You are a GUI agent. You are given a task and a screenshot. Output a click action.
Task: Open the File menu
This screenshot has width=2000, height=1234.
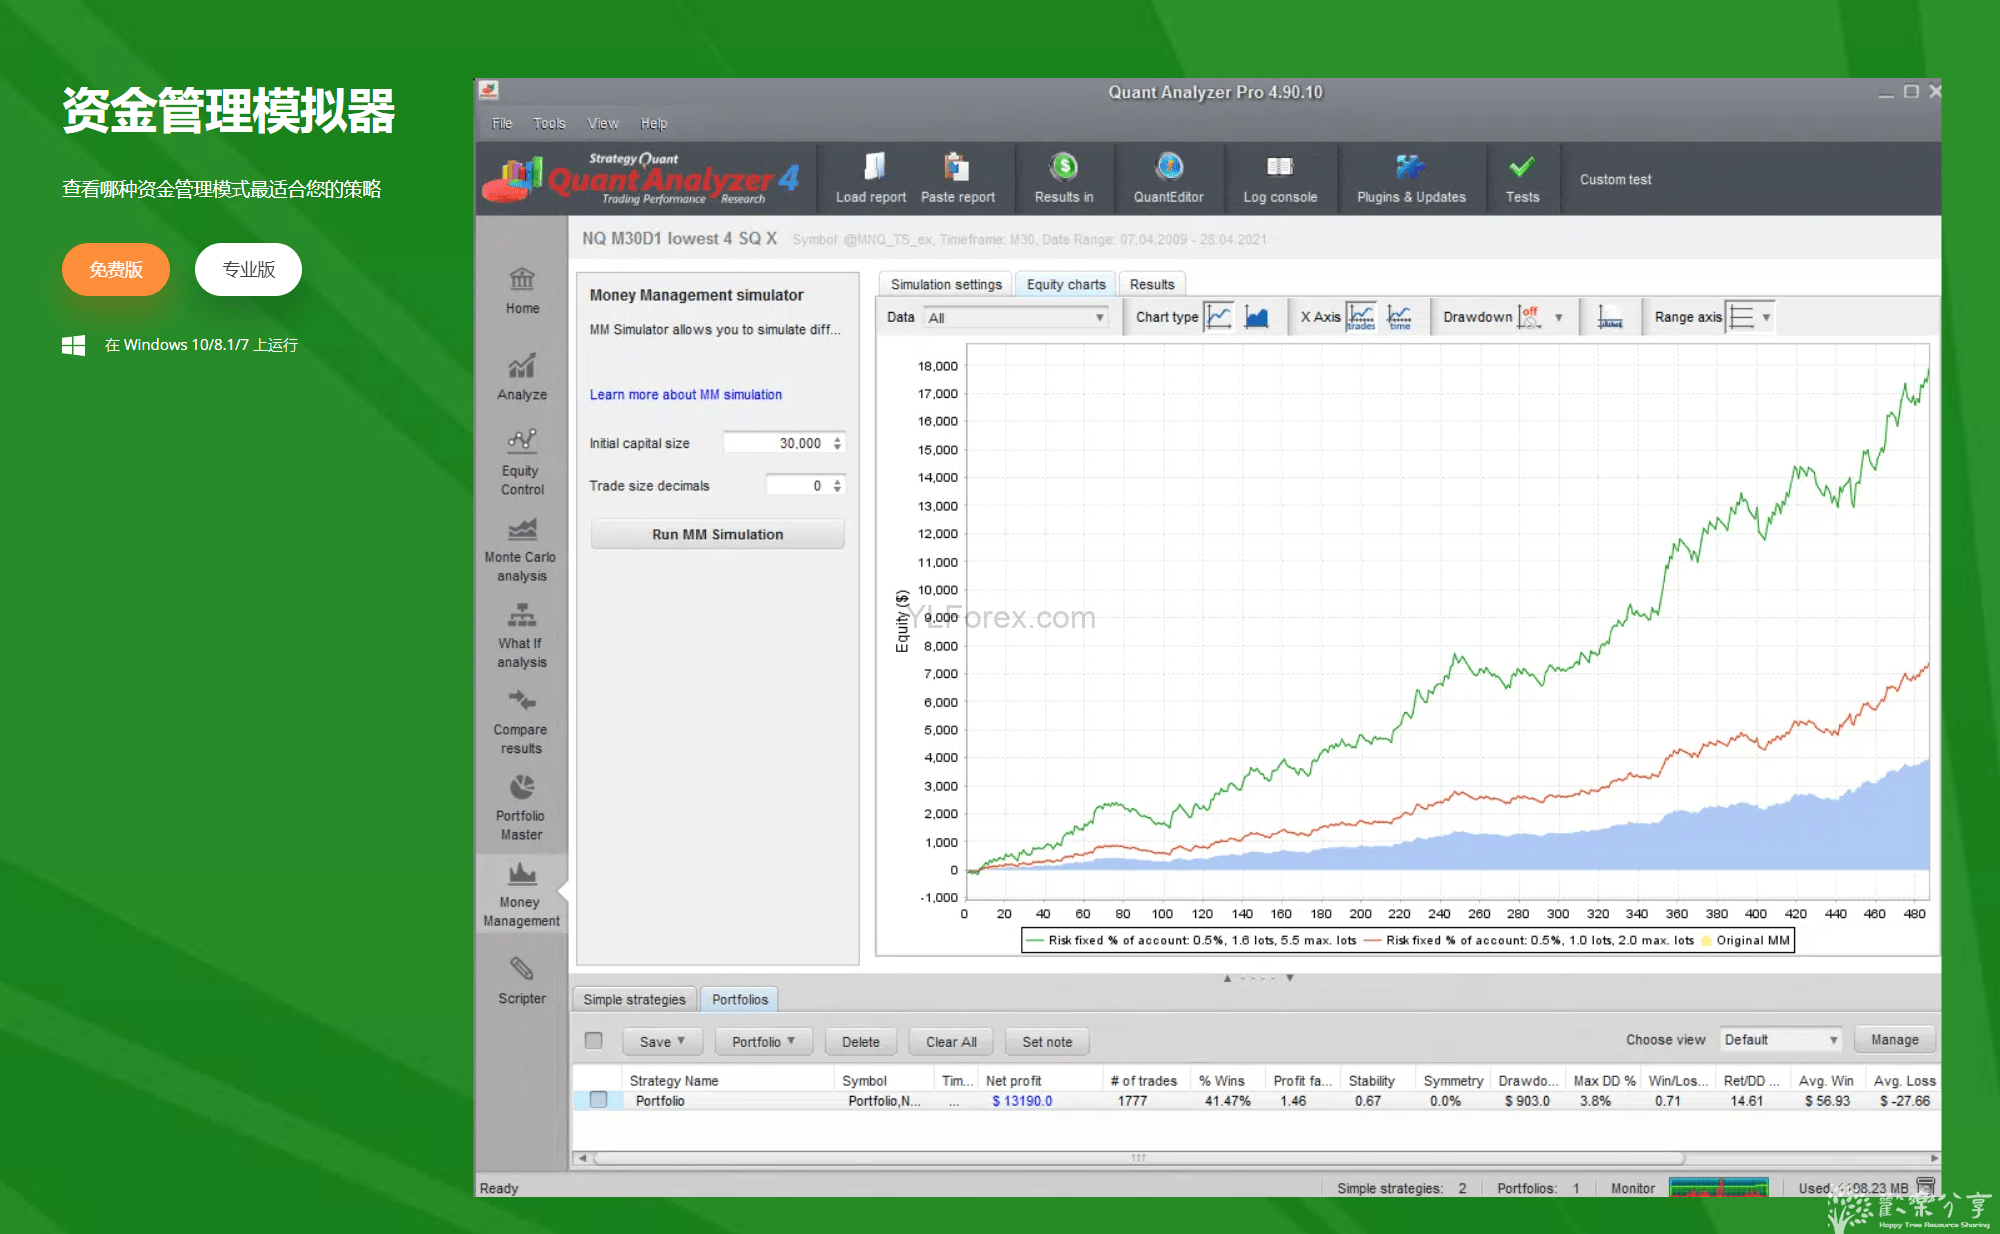tap(502, 123)
